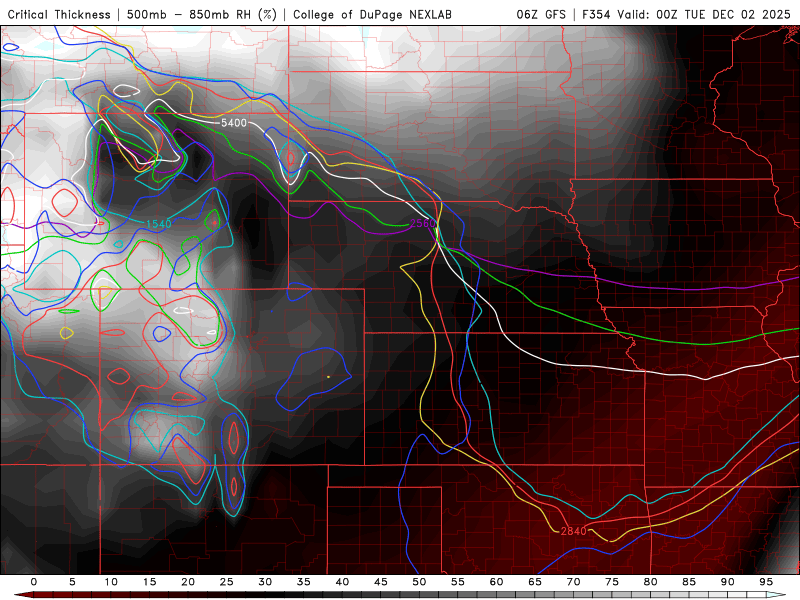Click the purple "2560" contour label
Screen dimensions: 800x600
tap(423, 223)
